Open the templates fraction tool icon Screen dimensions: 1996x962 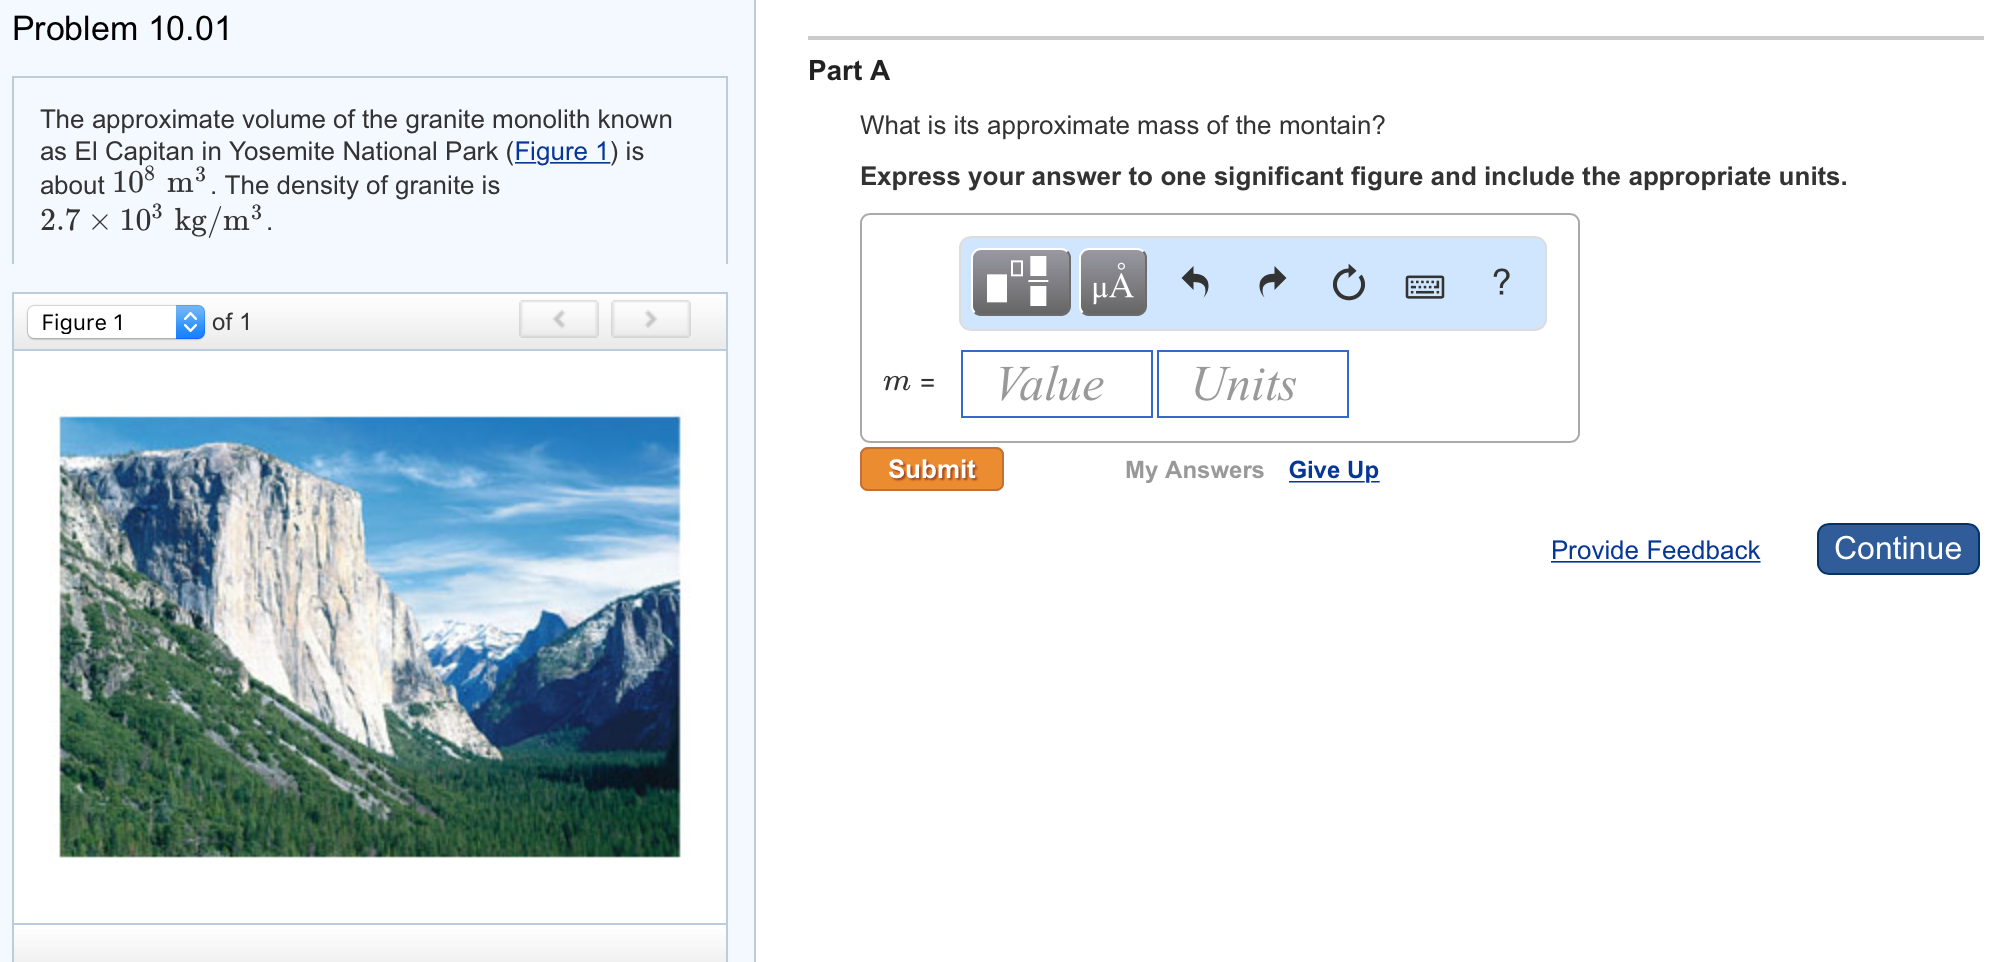[x=1021, y=283]
